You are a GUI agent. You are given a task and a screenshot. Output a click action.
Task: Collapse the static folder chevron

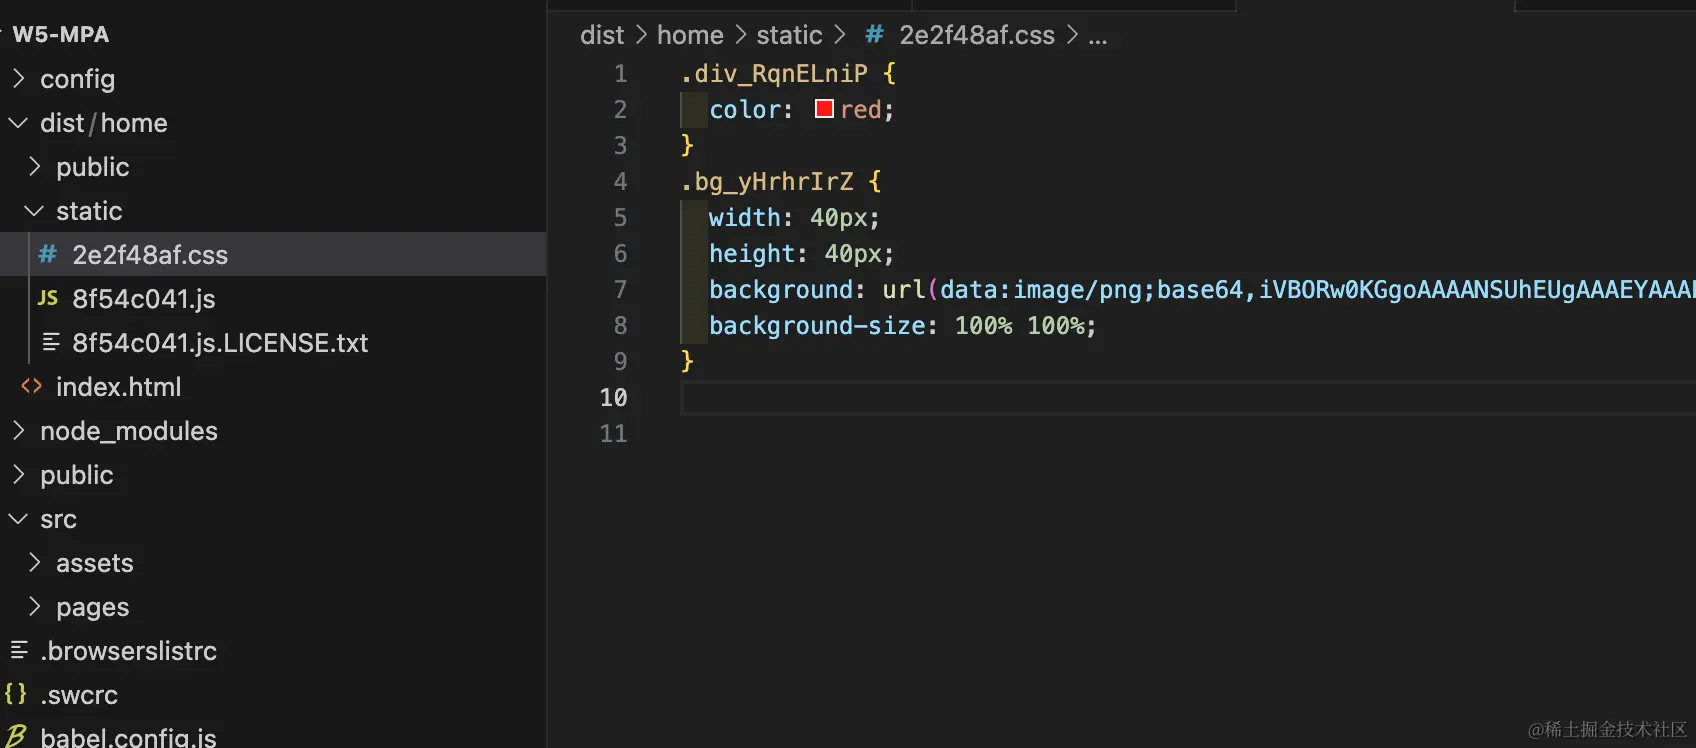coord(34,210)
